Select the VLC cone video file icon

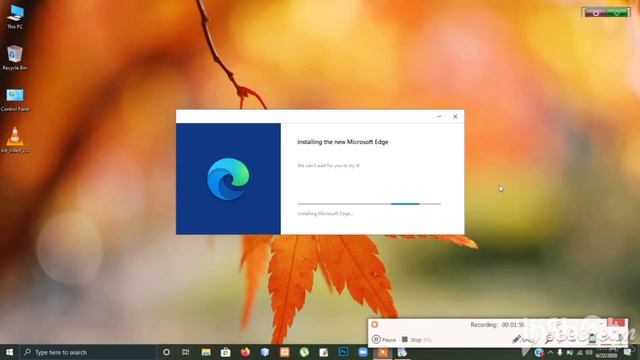tap(15, 140)
